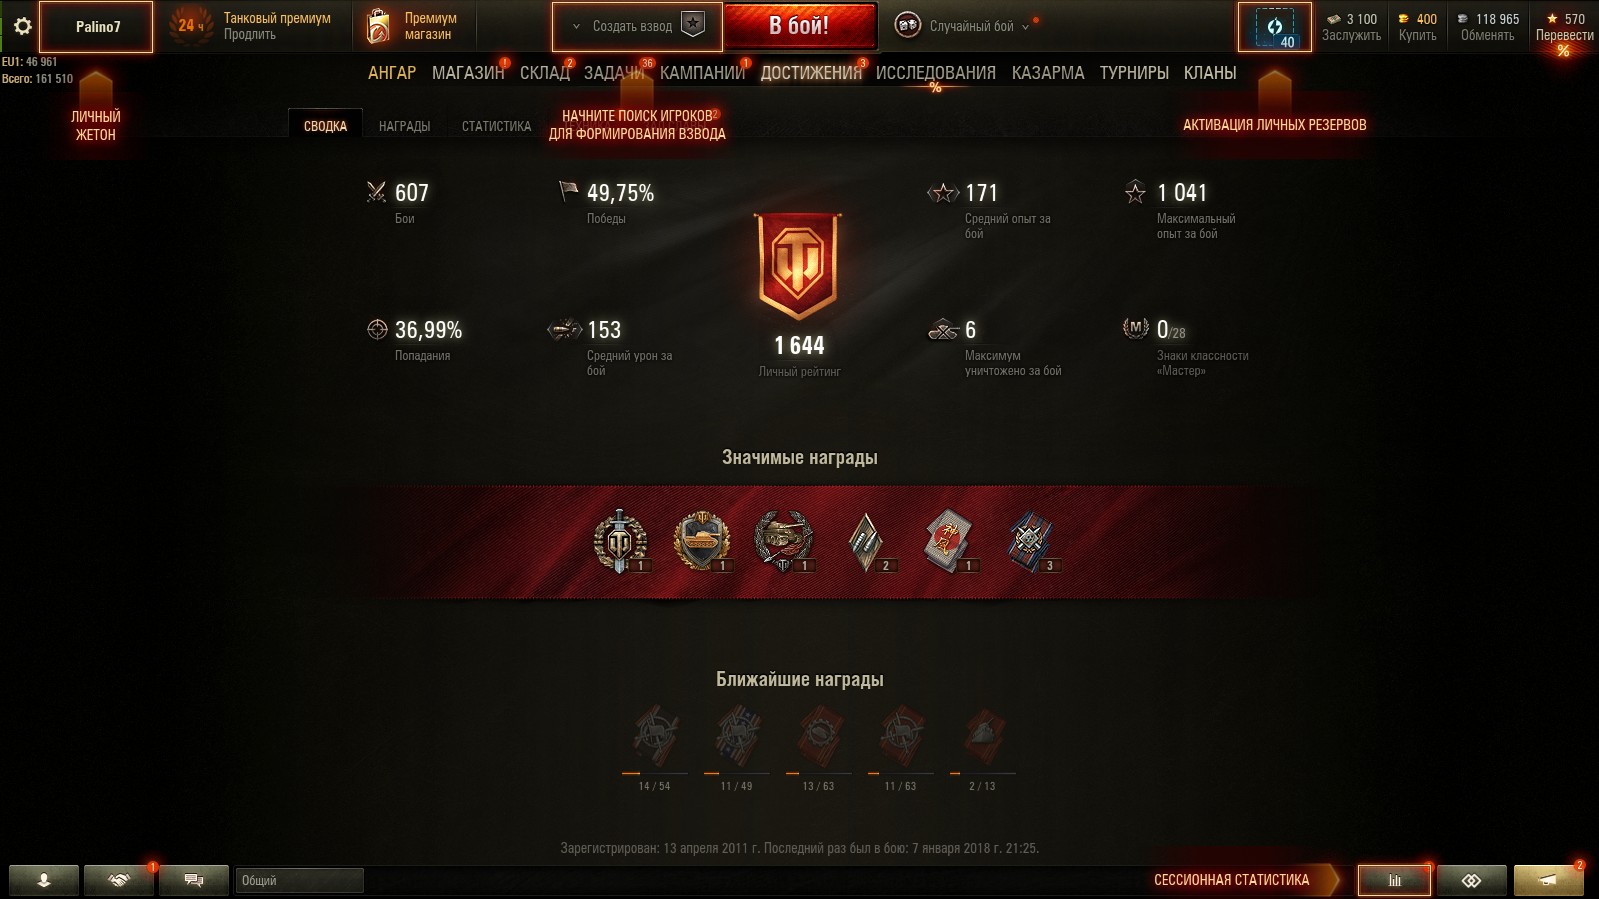The image size is (1599, 899).
Task: Click the red В бой! button
Action: [x=799, y=26]
